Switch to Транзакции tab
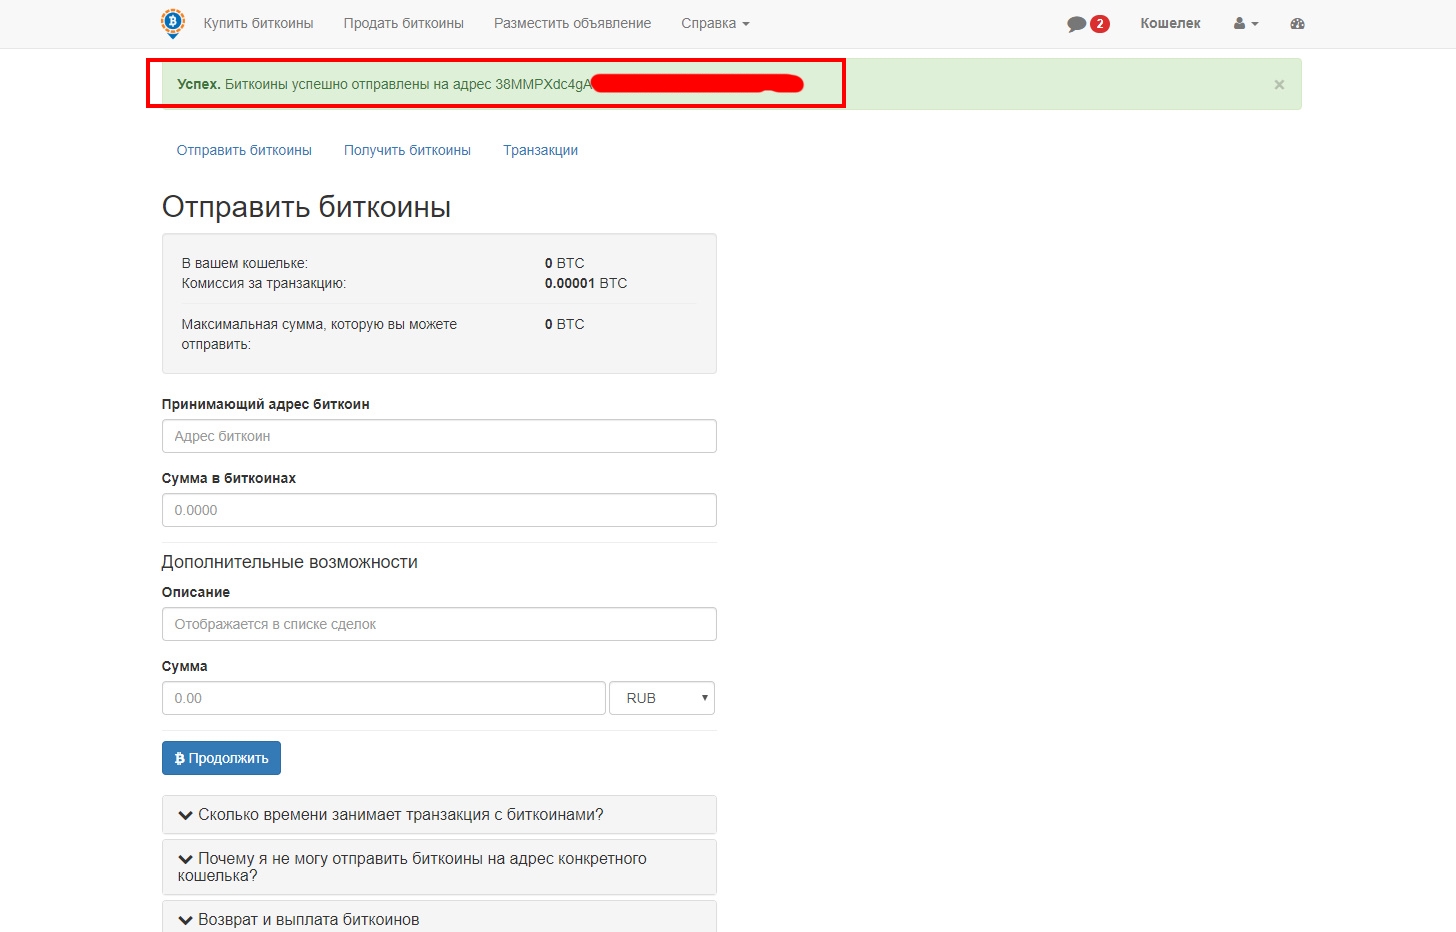Viewport: 1456px width, 932px height. point(540,151)
